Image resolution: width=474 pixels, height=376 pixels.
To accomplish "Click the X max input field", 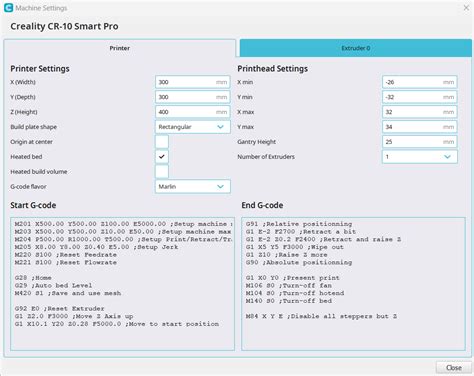I will point(420,112).
